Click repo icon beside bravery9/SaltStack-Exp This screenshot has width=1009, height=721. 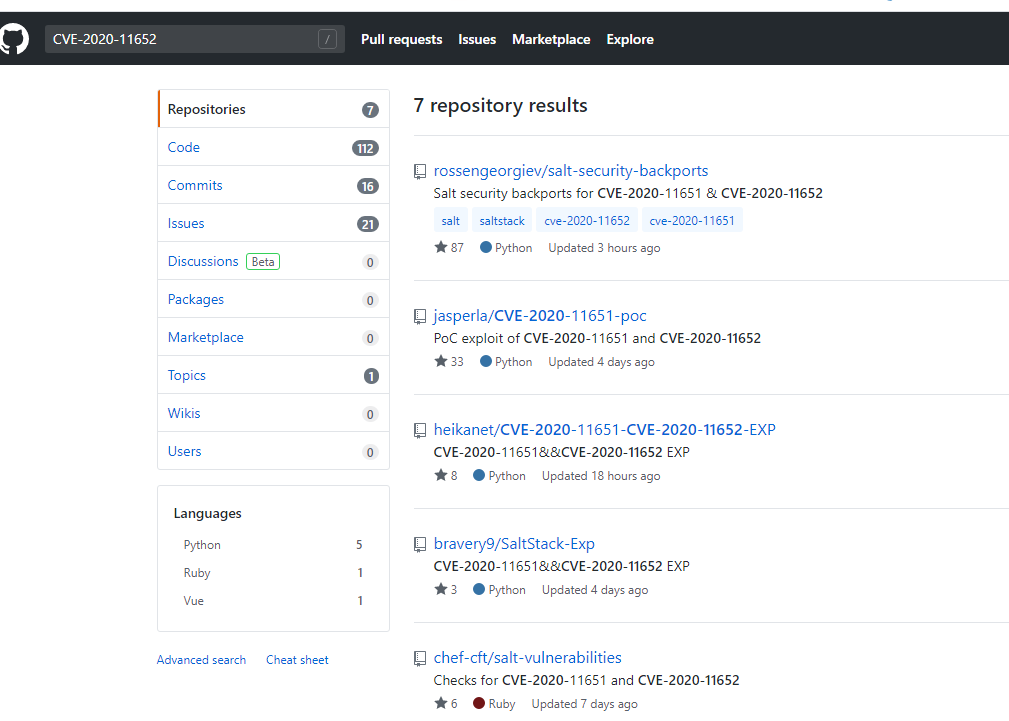click(420, 544)
